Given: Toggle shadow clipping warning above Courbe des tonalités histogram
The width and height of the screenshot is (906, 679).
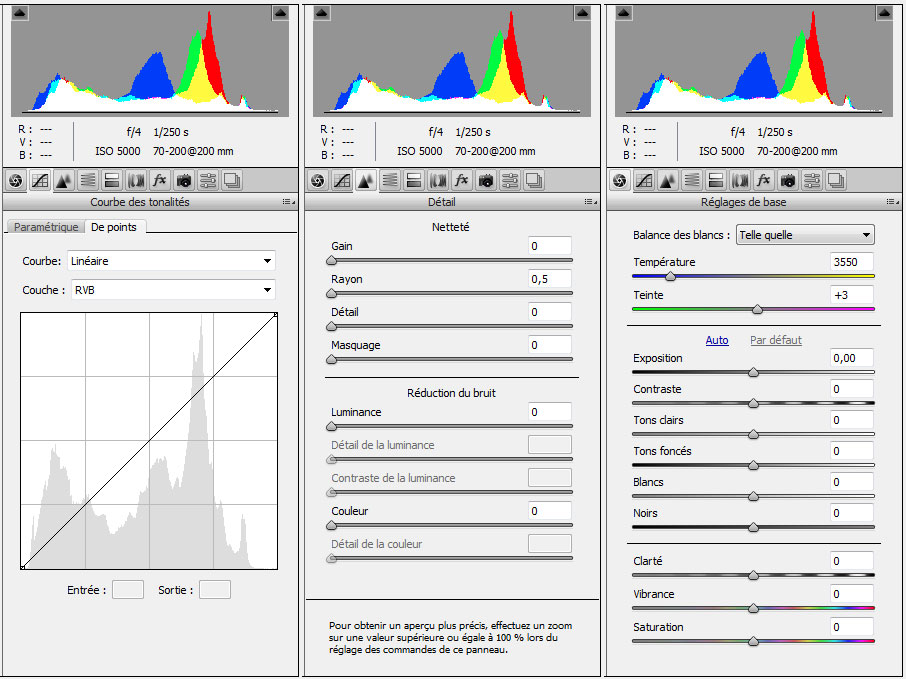Looking at the screenshot, I should click(20, 13).
